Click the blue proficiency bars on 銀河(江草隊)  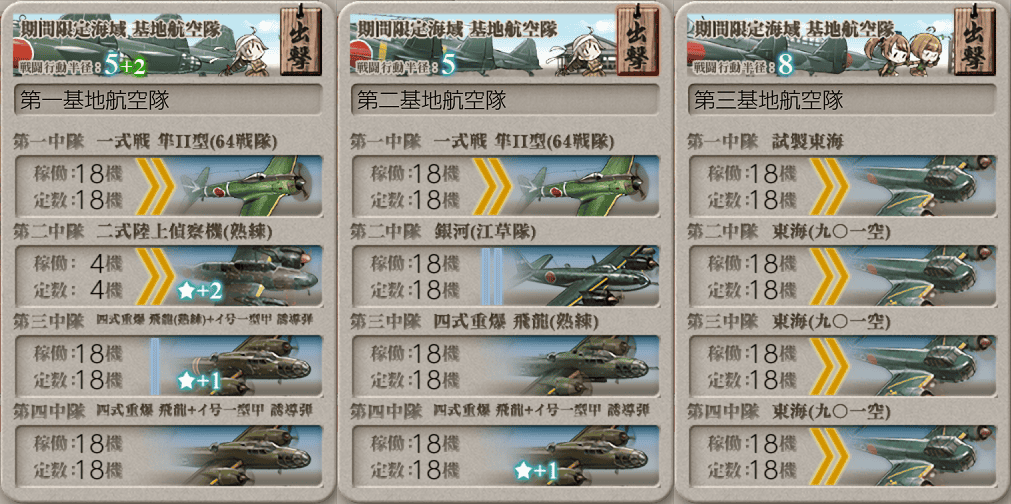point(492,275)
